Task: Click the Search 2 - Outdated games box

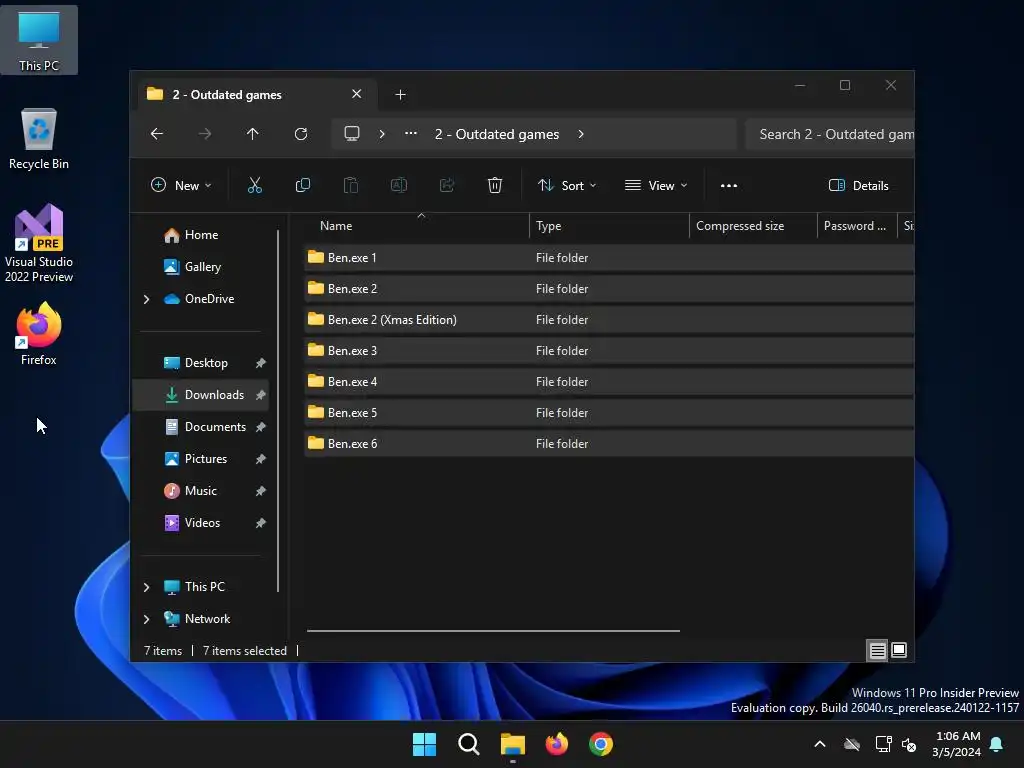Action: 829,134
